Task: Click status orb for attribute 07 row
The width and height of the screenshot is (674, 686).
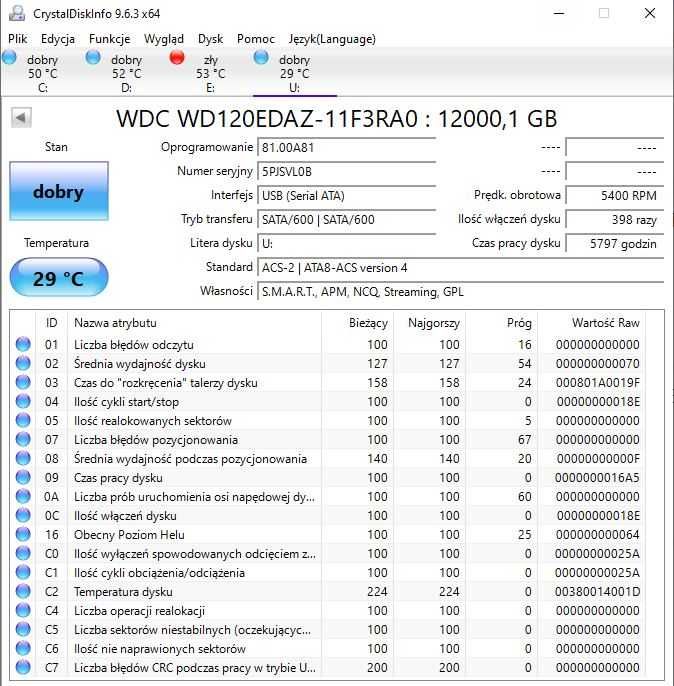Action: (23, 439)
